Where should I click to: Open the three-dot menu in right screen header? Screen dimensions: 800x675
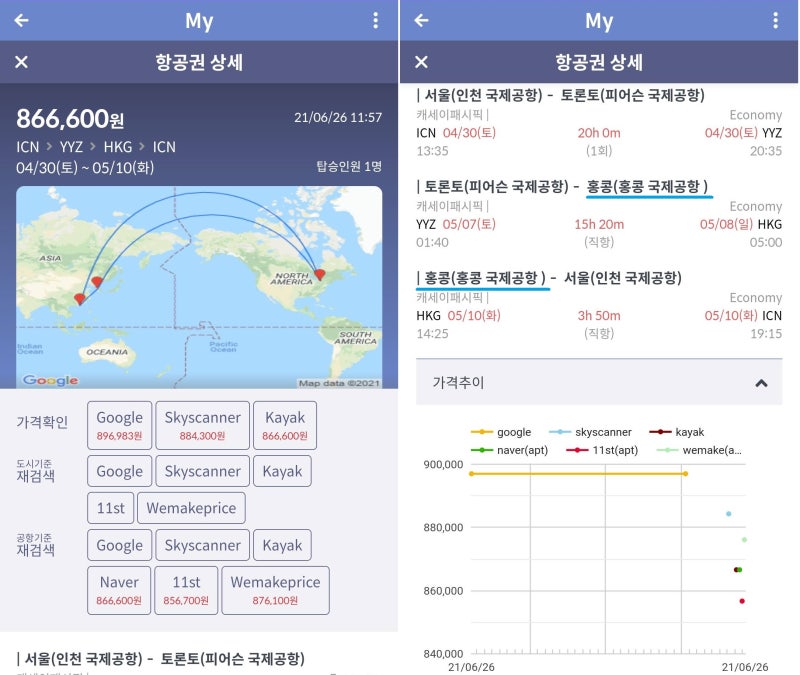pyautogui.click(x=775, y=20)
